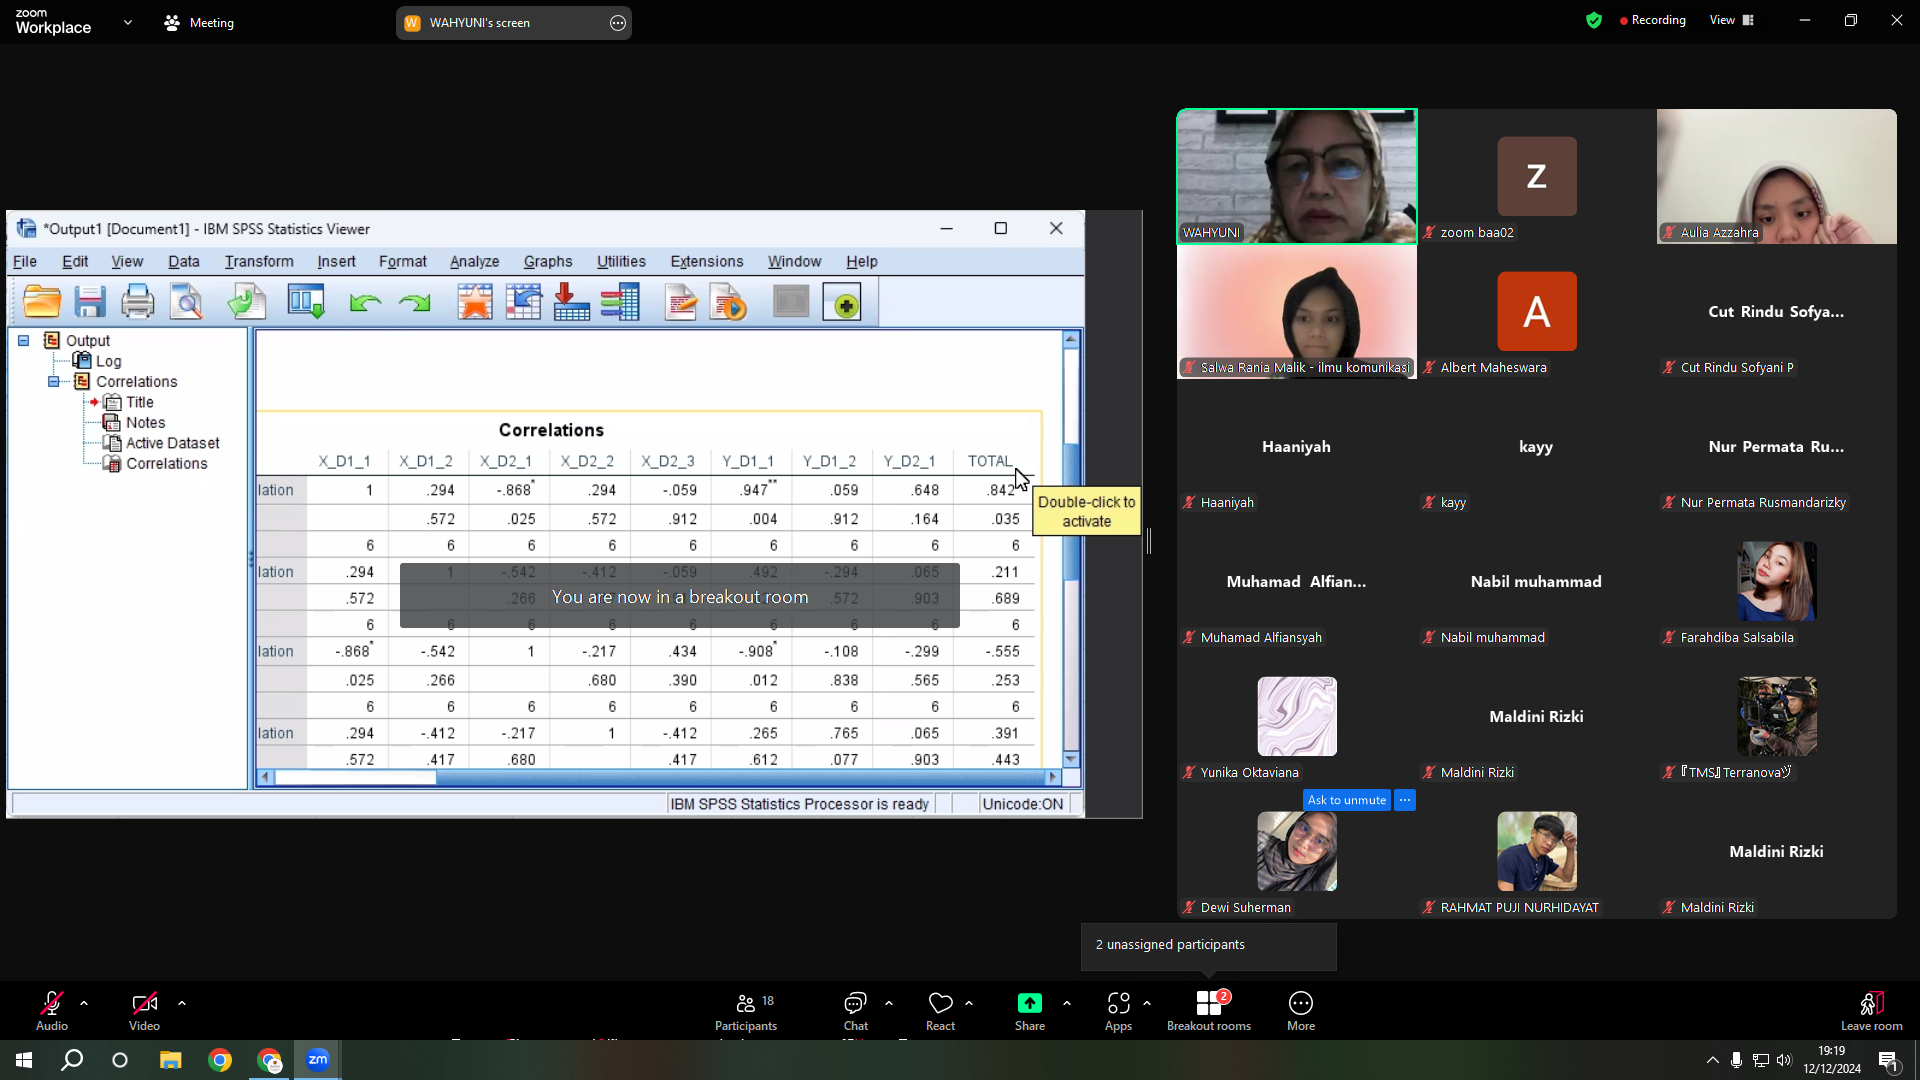Click the Variables list icon in SPSS toolbar
Screen dimensions: 1920x1080
[620, 302]
